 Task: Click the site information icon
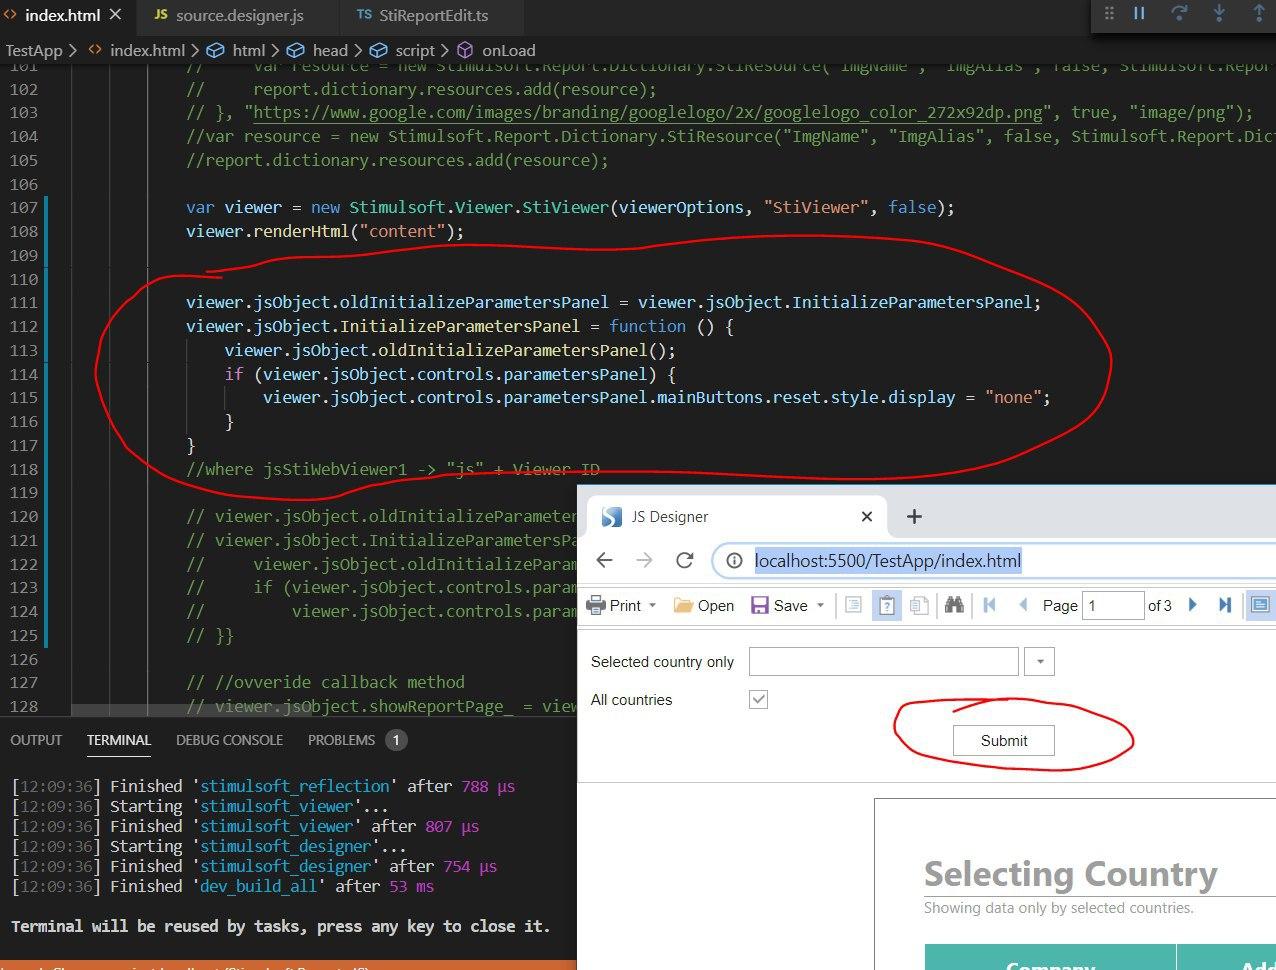coord(734,560)
